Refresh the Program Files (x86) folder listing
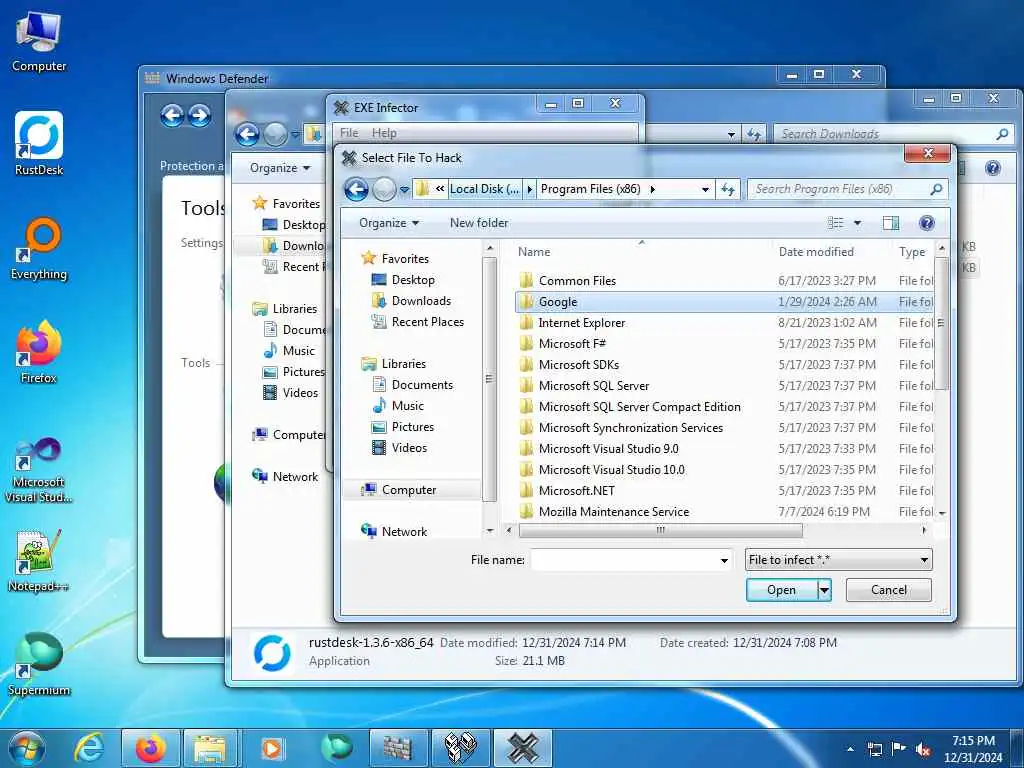 pyautogui.click(x=728, y=189)
